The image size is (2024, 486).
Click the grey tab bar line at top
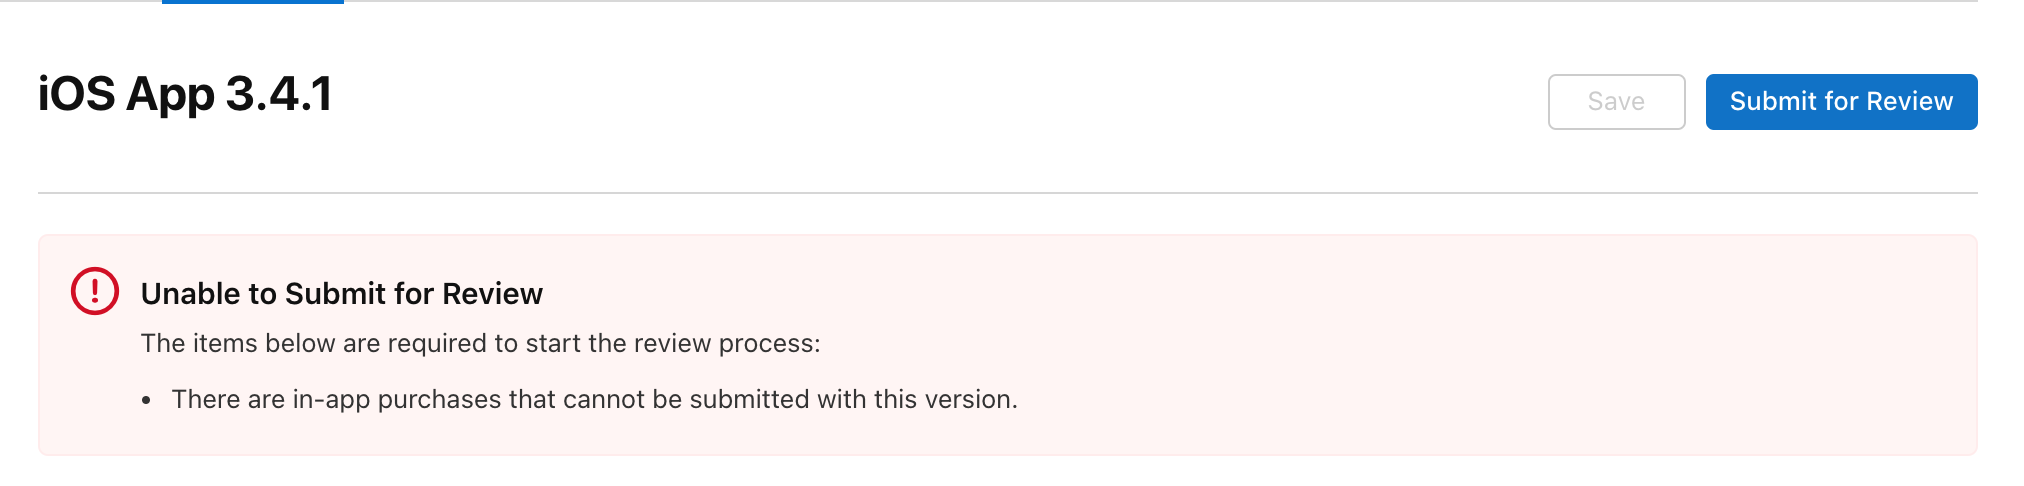(1100, 1)
